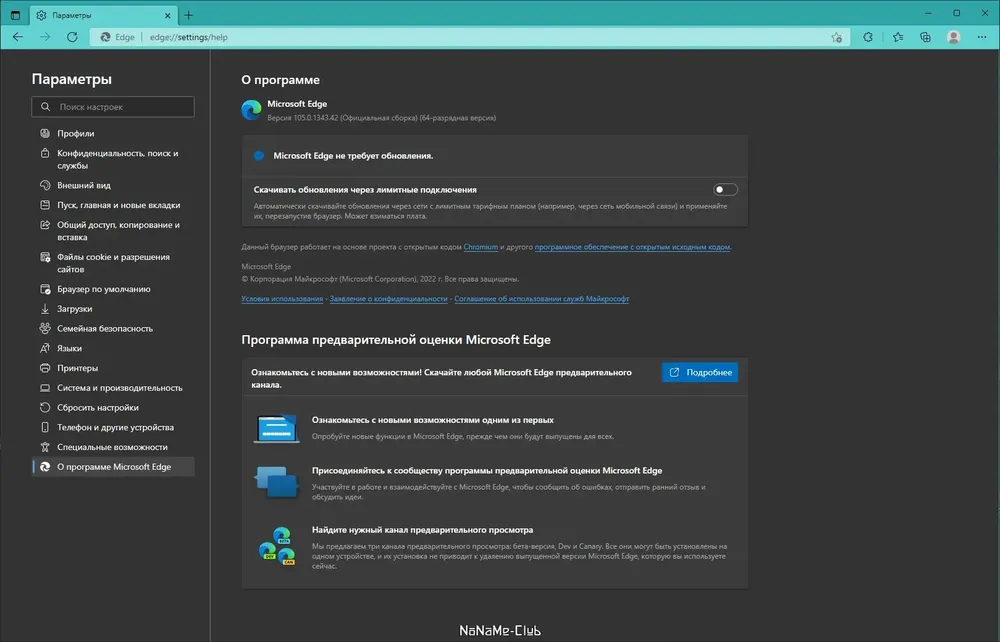1000x642 pixels.
Task: Open the vertical tabs icon
Action: [x=15, y=15]
